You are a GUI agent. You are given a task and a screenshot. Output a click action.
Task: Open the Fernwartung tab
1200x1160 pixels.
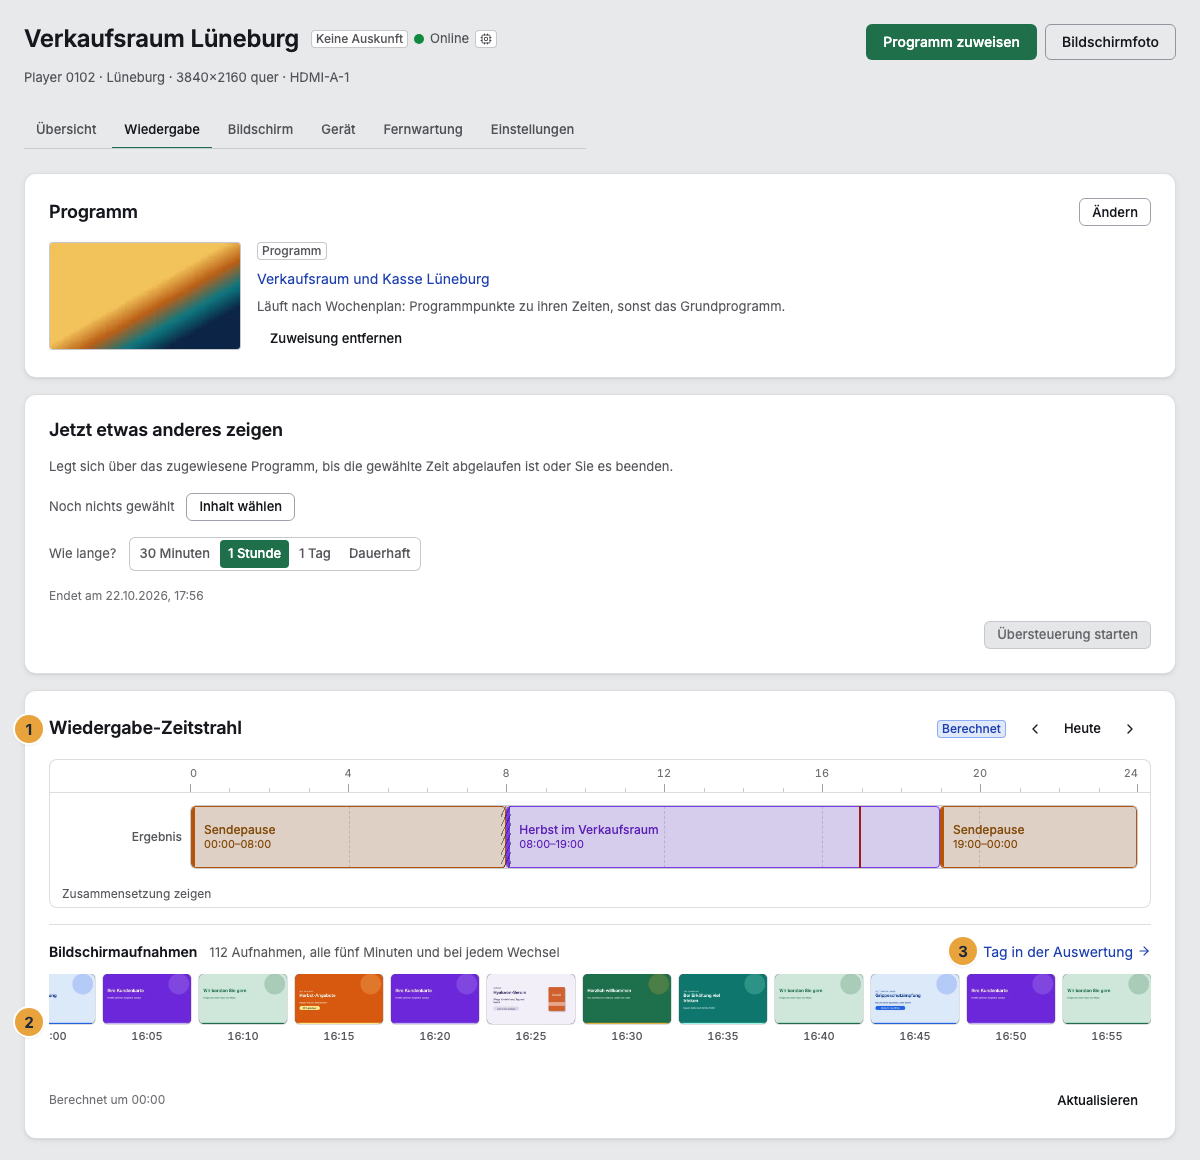point(423,129)
